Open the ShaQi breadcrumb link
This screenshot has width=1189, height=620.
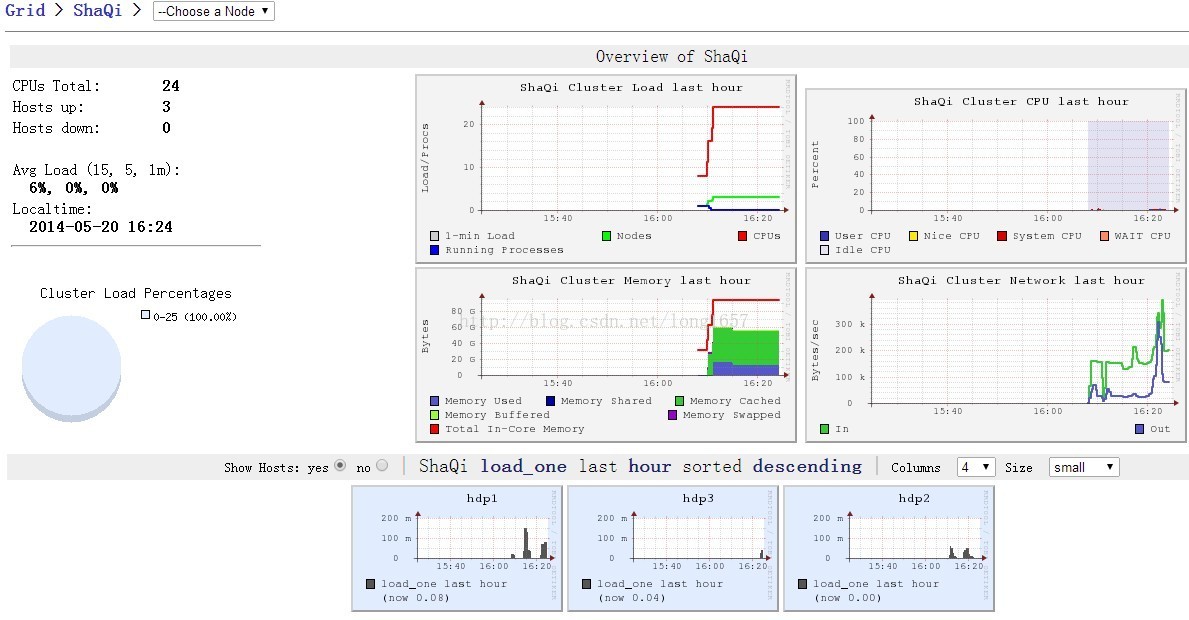pos(97,11)
